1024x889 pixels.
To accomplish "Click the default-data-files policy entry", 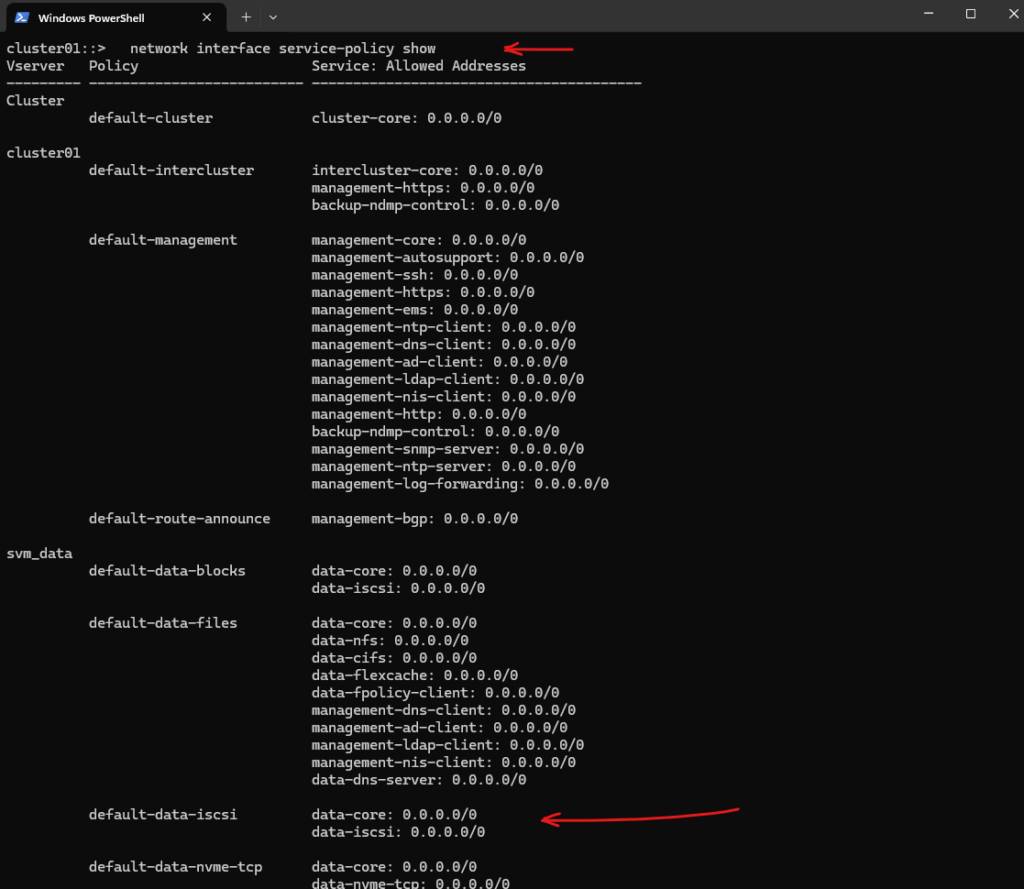I will (163, 623).
